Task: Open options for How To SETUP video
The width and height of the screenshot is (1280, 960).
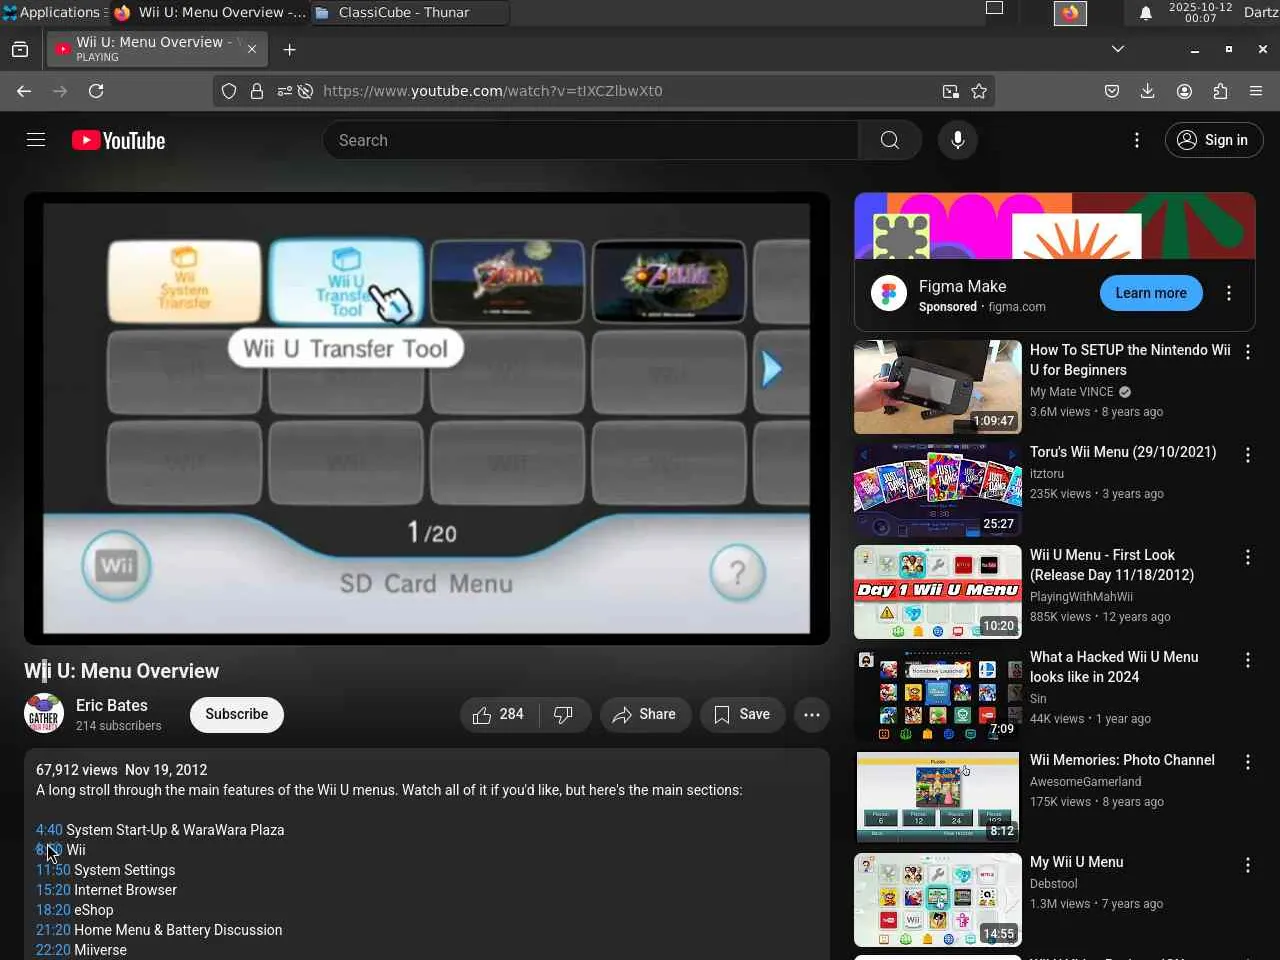Action: [x=1248, y=352]
